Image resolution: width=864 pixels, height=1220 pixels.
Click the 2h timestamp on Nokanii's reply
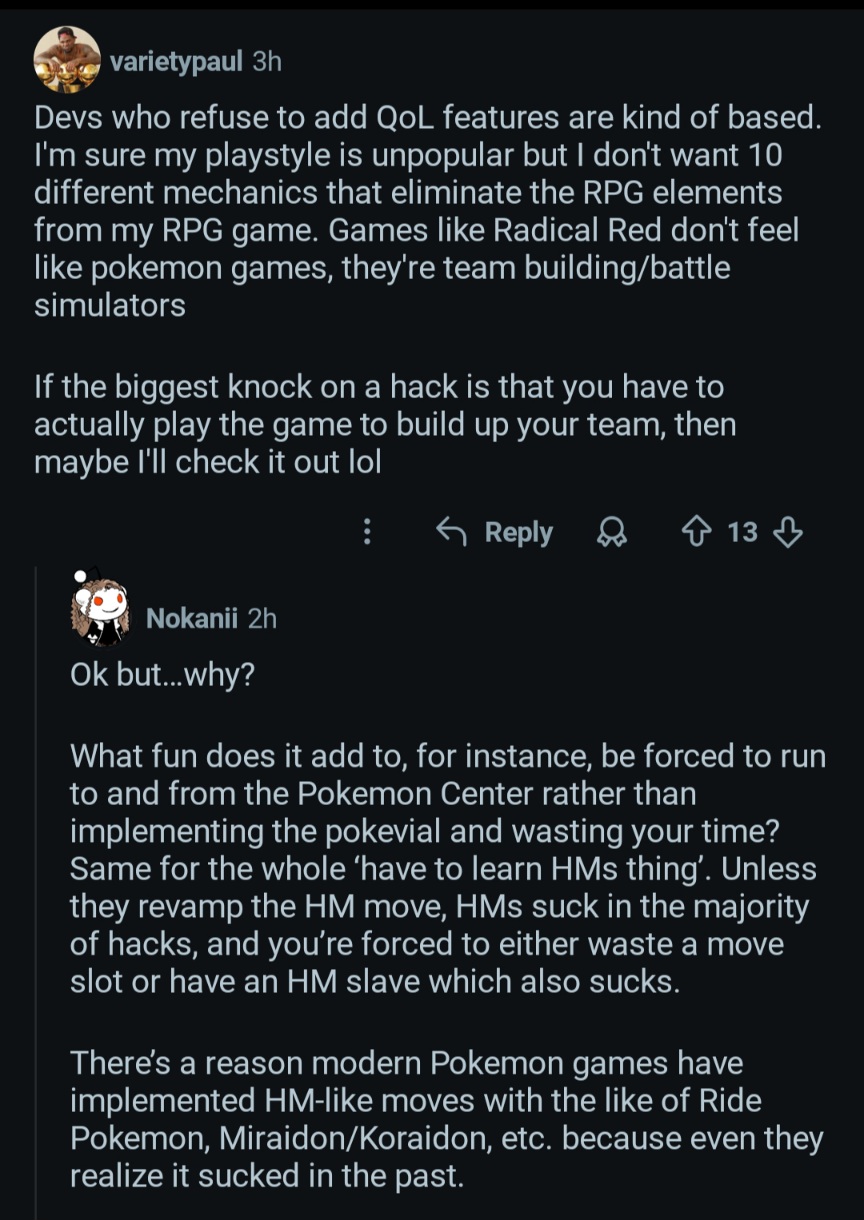[x=261, y=619]
